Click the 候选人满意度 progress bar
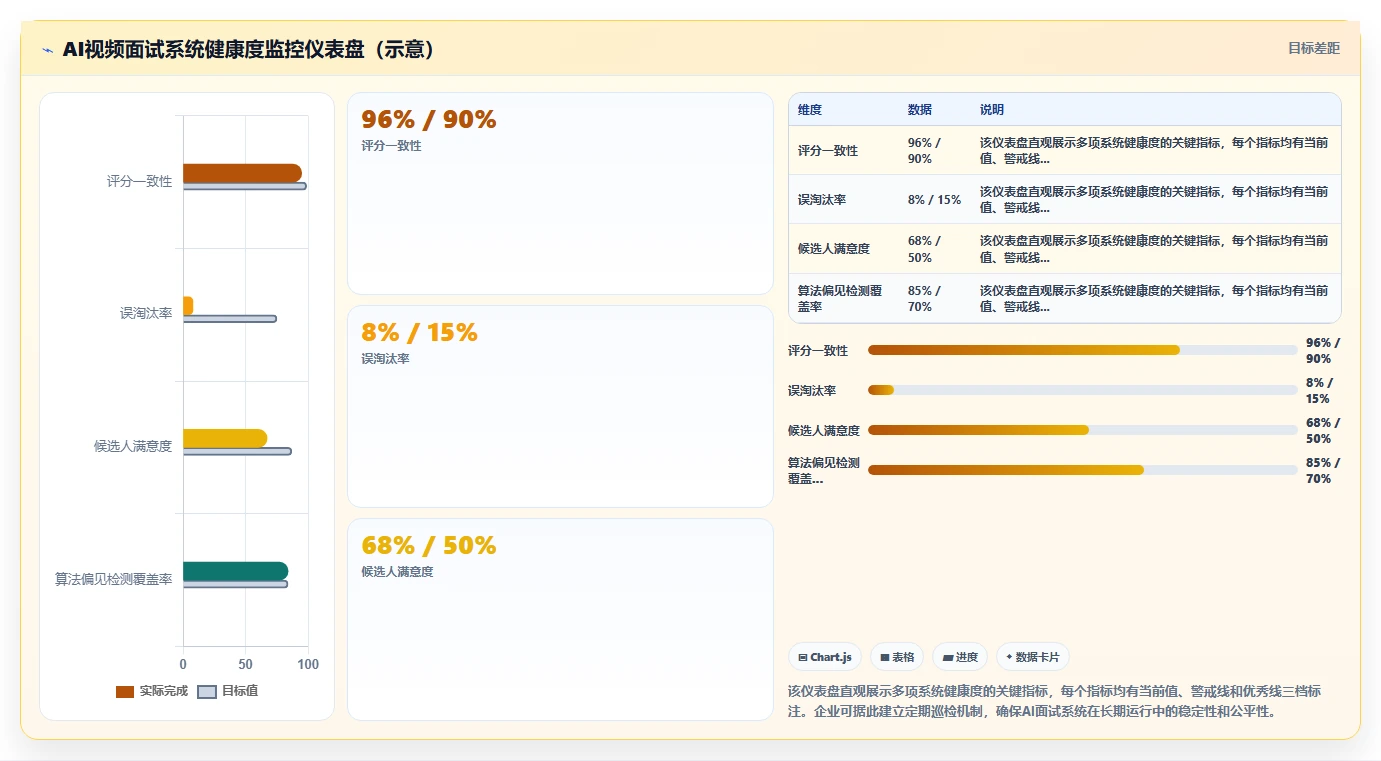1381x761 pixels. click(1083, 430)
